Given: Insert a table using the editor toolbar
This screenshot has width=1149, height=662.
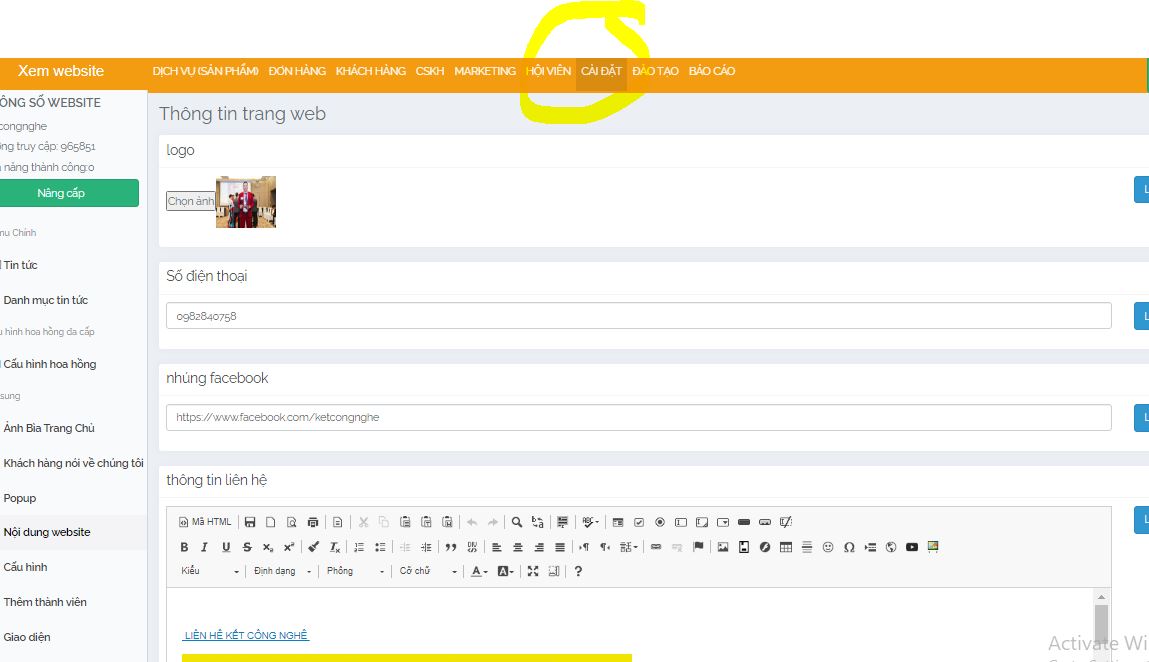Looking at the screenshot, I should 786,547.
